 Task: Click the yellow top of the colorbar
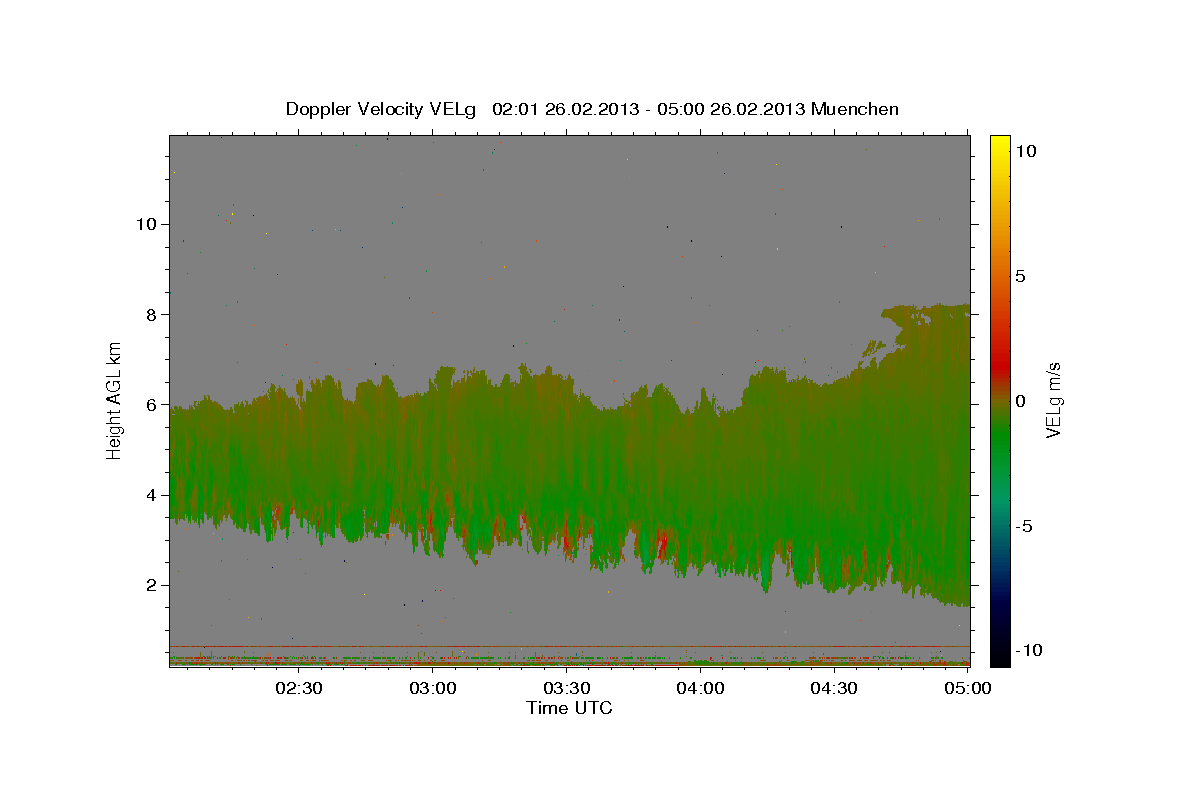point(1000,145)
